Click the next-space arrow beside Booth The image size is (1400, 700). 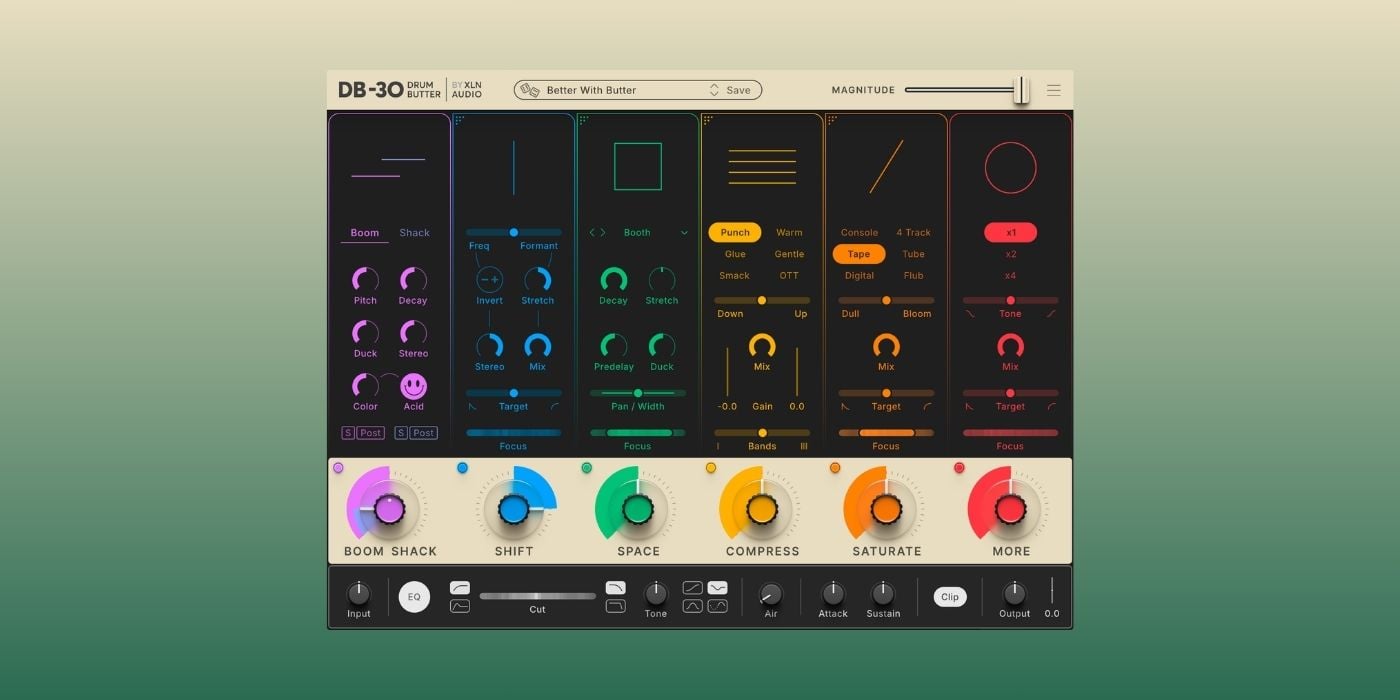(601, 232)
